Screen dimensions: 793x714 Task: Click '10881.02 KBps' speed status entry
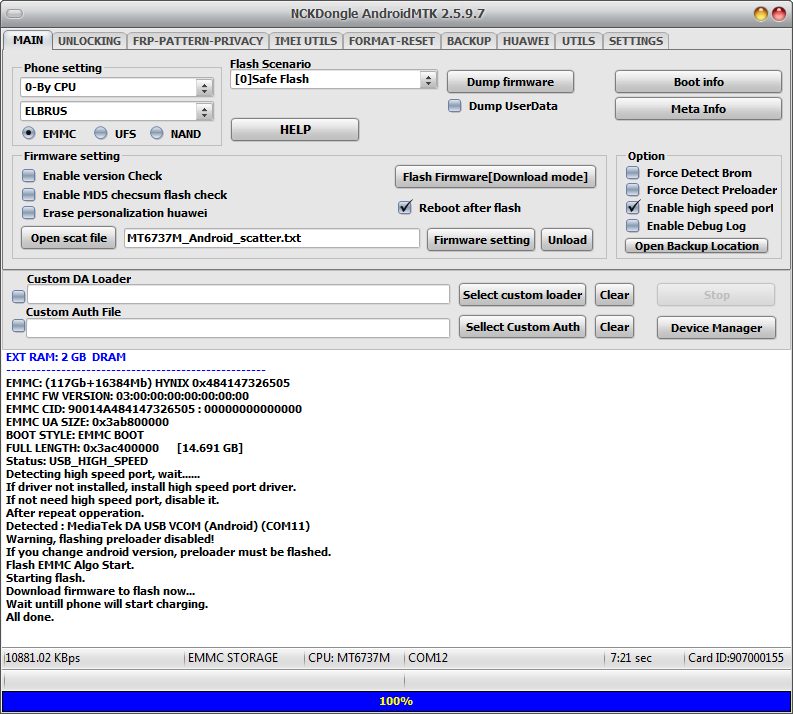click(x=42, y=658)
